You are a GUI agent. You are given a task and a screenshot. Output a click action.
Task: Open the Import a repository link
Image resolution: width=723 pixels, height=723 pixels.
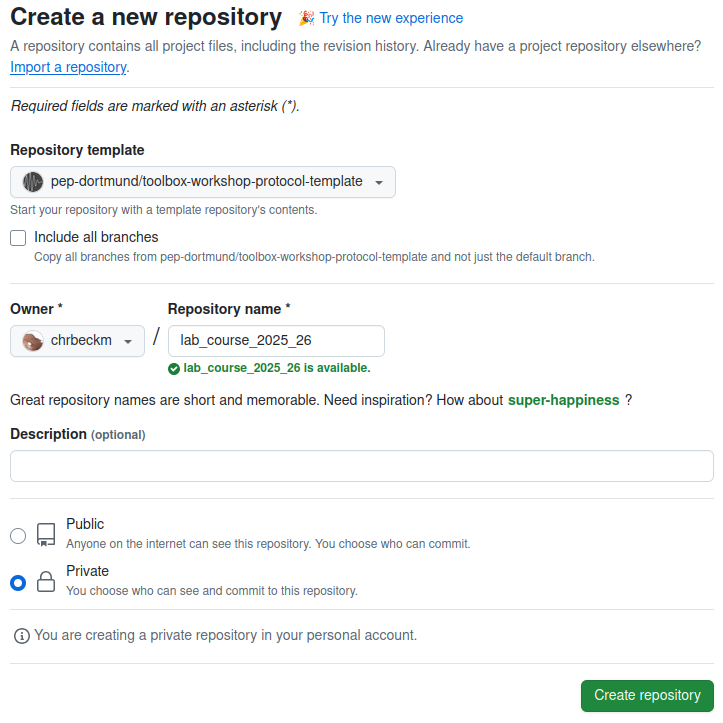point(68,67)
